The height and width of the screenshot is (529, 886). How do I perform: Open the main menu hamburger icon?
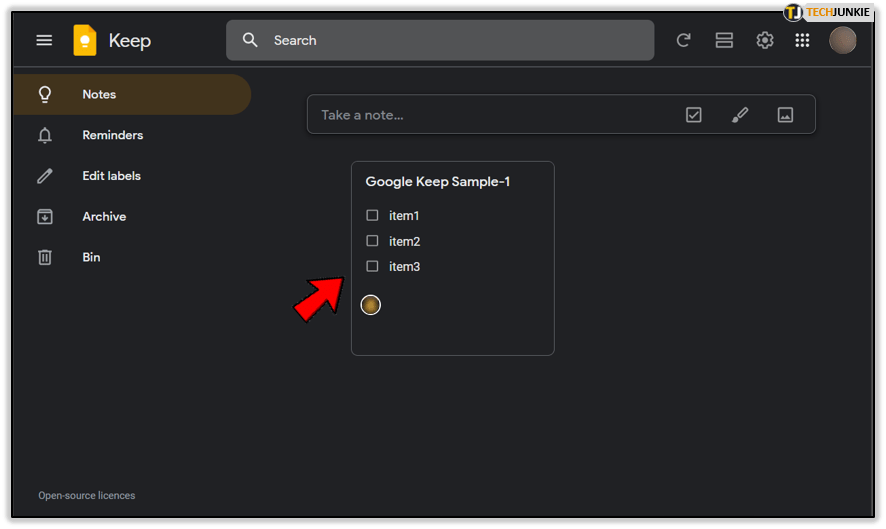pyautogui.click(x=44, y=40)
